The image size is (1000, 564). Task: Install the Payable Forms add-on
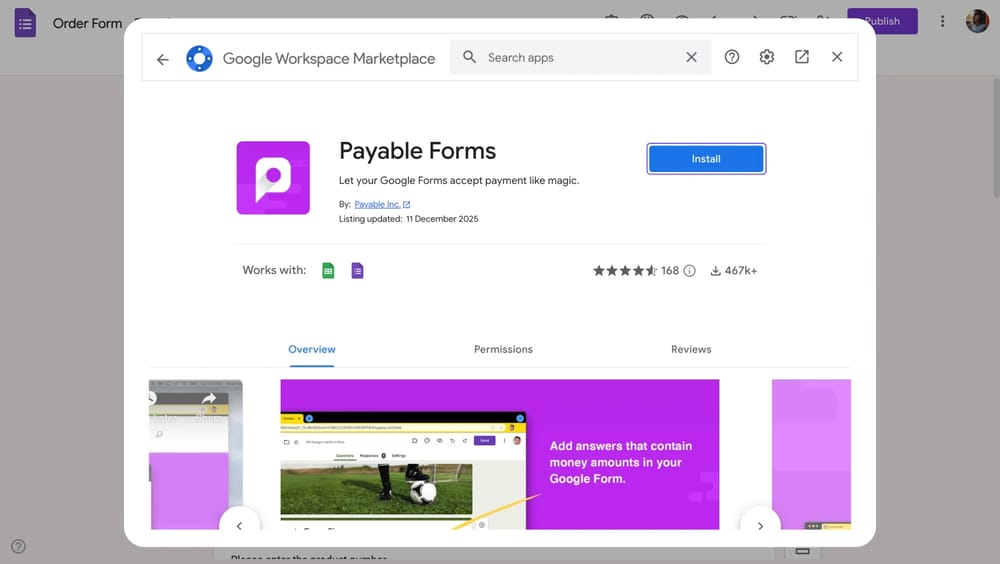point(706,159)
